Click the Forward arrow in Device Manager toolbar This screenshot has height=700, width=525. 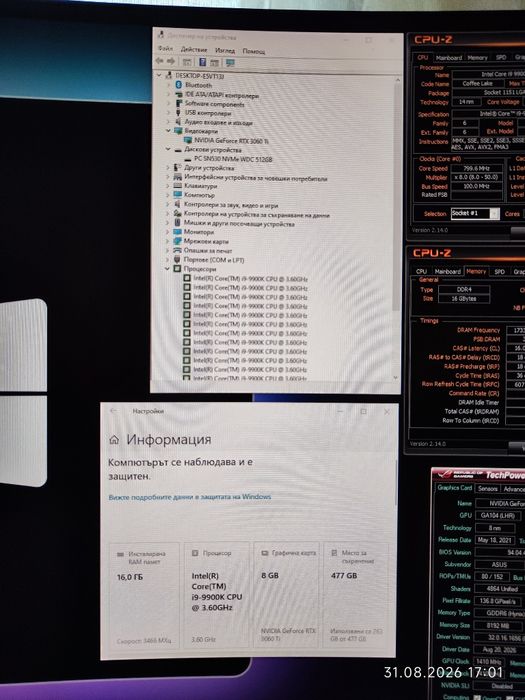(x=171, y=61)
